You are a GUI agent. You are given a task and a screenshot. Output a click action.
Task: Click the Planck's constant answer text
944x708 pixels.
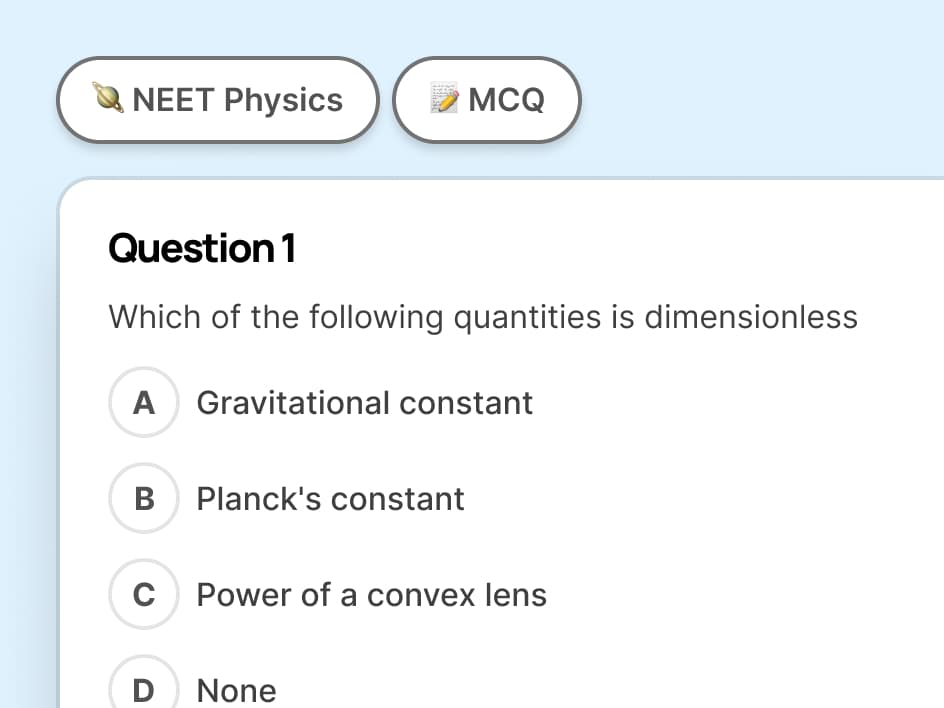[x=331, y=499]
